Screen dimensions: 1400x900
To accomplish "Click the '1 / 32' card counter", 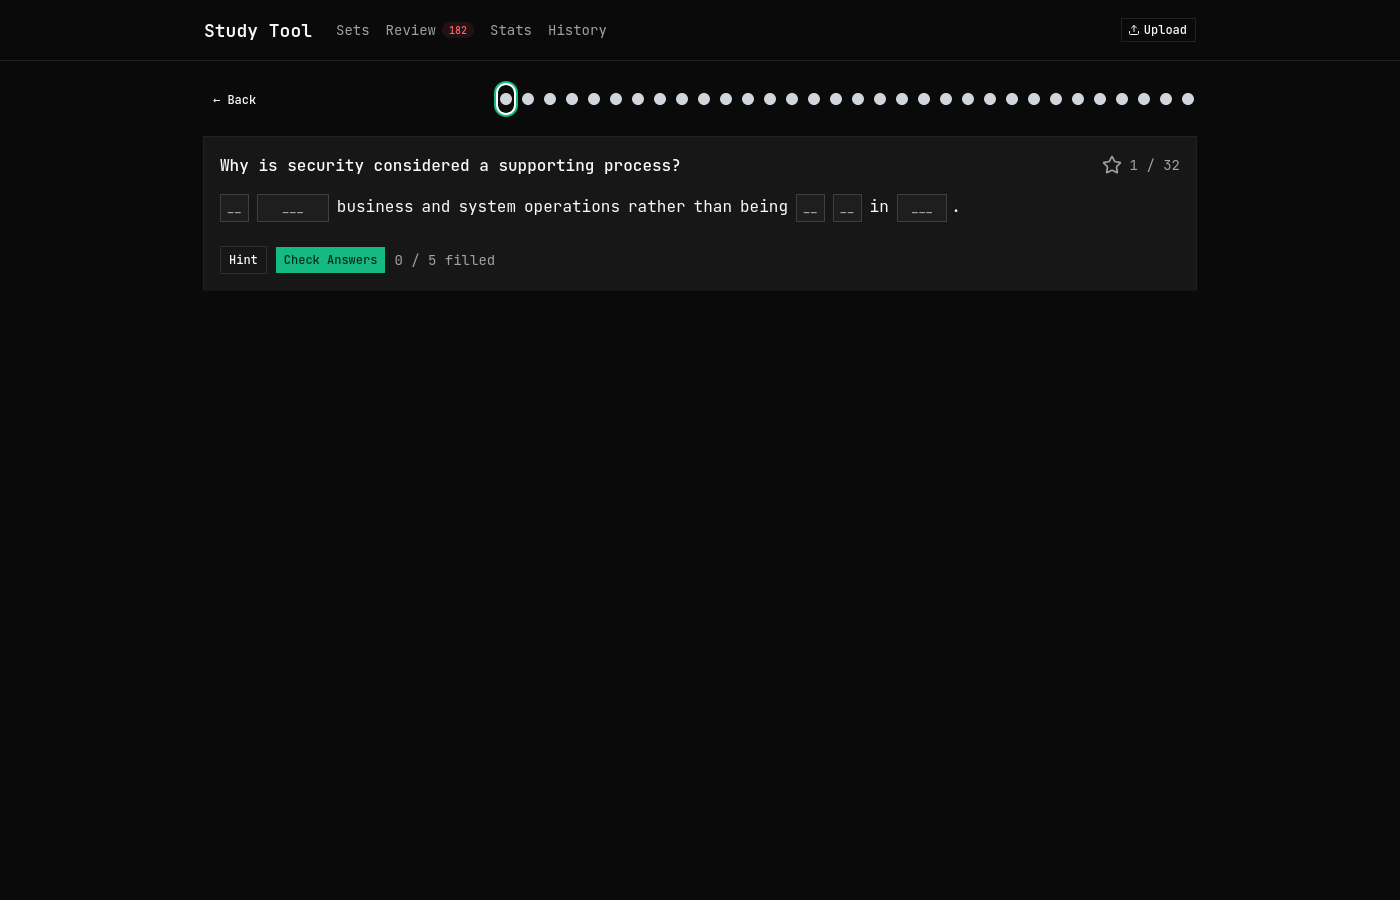I will tap(1154, 165).
